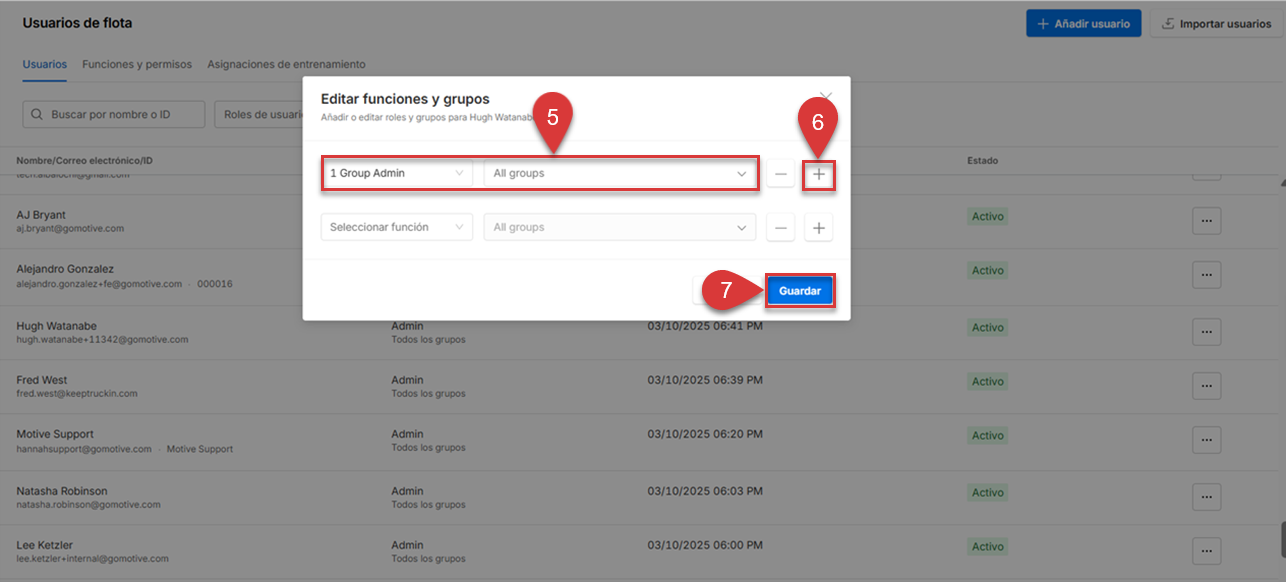Open the Roles de usuario filter
Viewport: 1286px width, 582px height.
[x=259, y=114]
